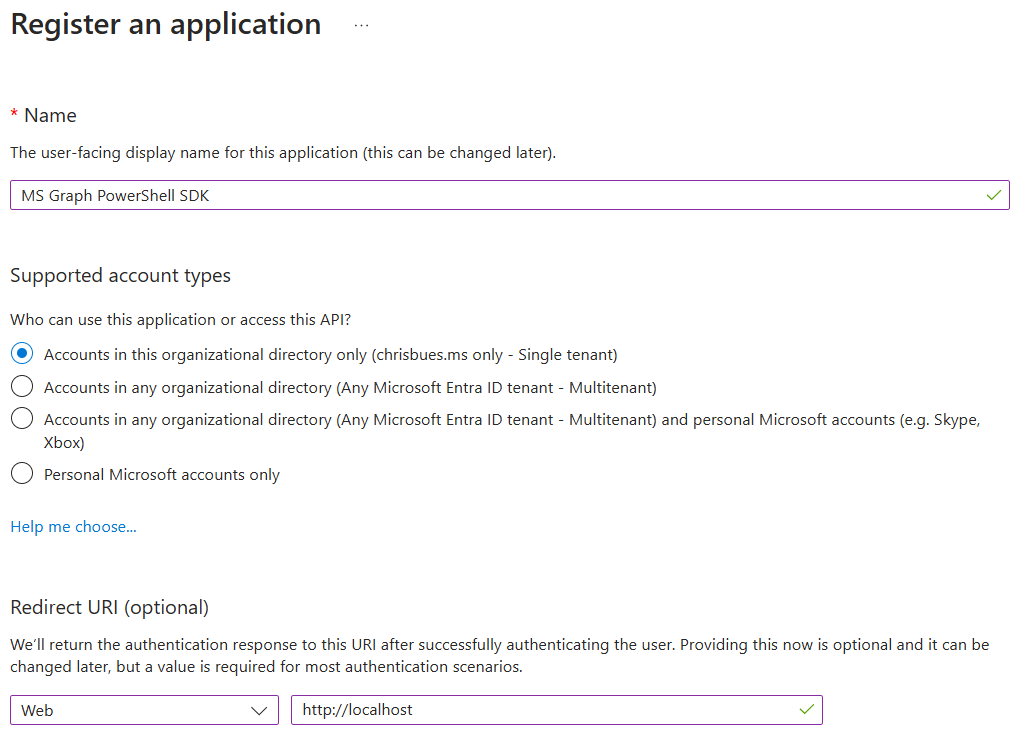Click the green checkmark in the Redirect URI field
Viewport: 1025px width, 744px height.
pyautogui.click(x=806, y=710)
